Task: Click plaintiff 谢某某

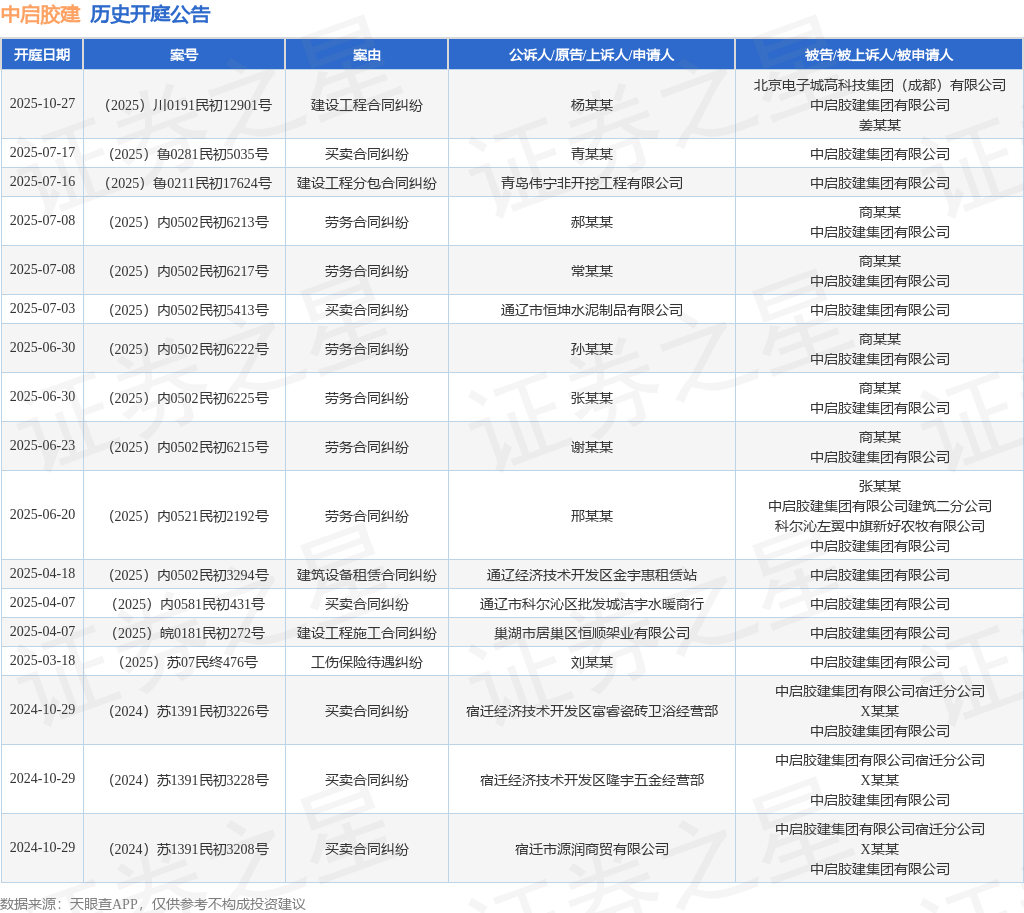Action: 592,447
